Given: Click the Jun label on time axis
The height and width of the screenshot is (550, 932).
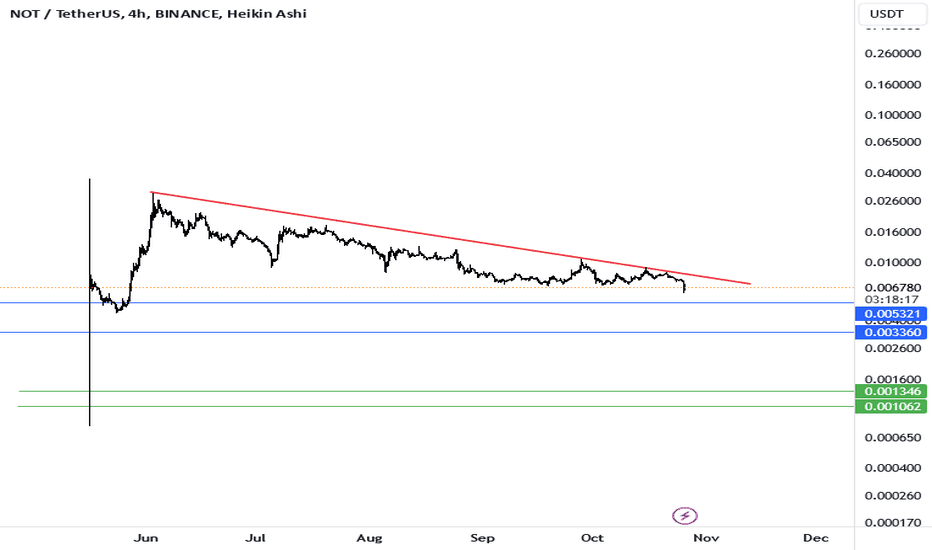Looking at the screenshot, I should (146, 538).
